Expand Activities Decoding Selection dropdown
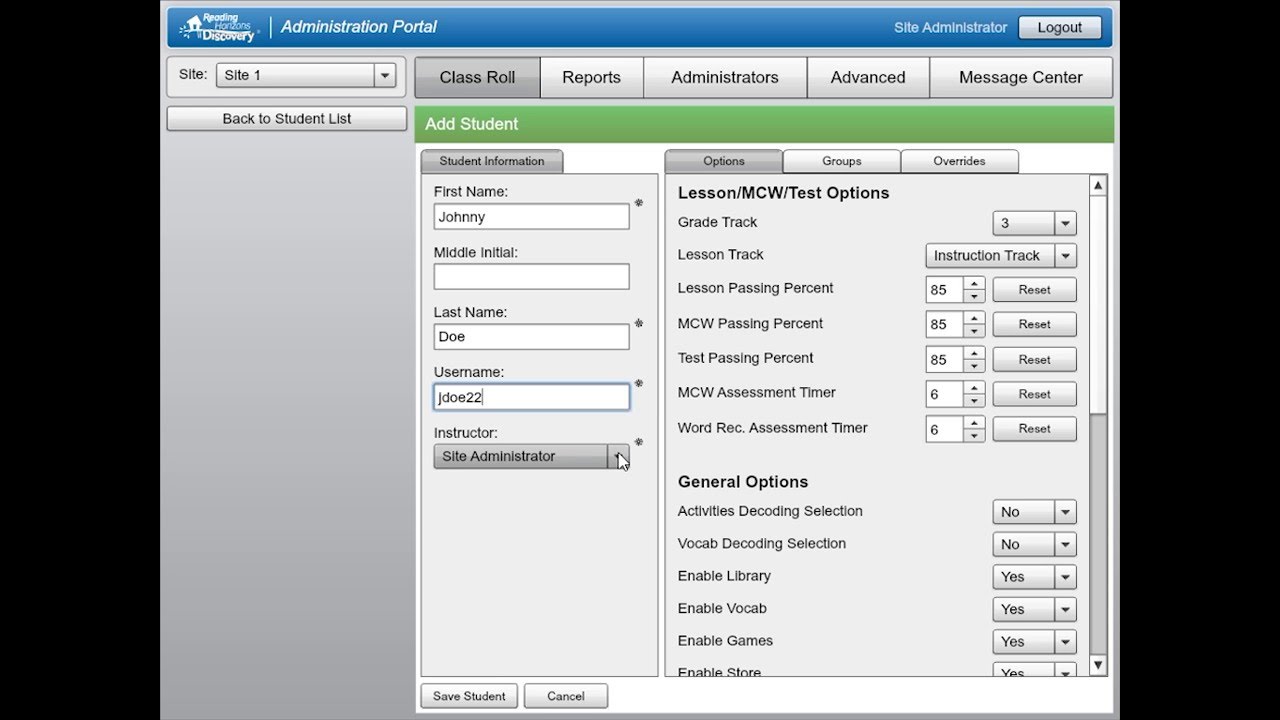 1034,512
